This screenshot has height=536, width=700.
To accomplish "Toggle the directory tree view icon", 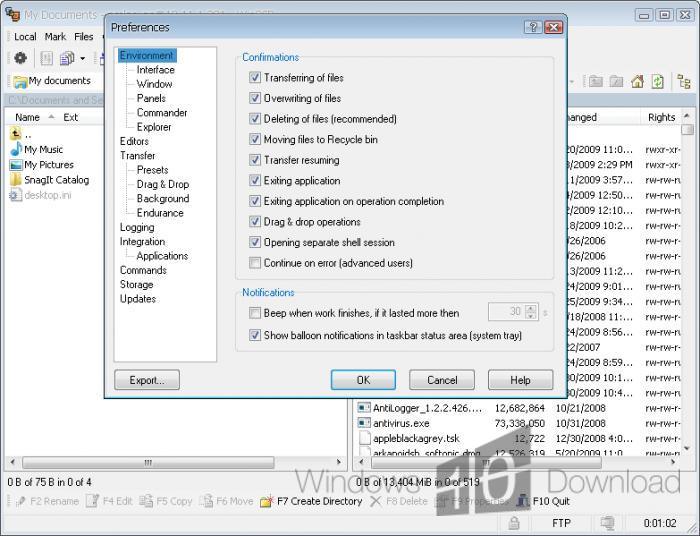I will [683, 81].
